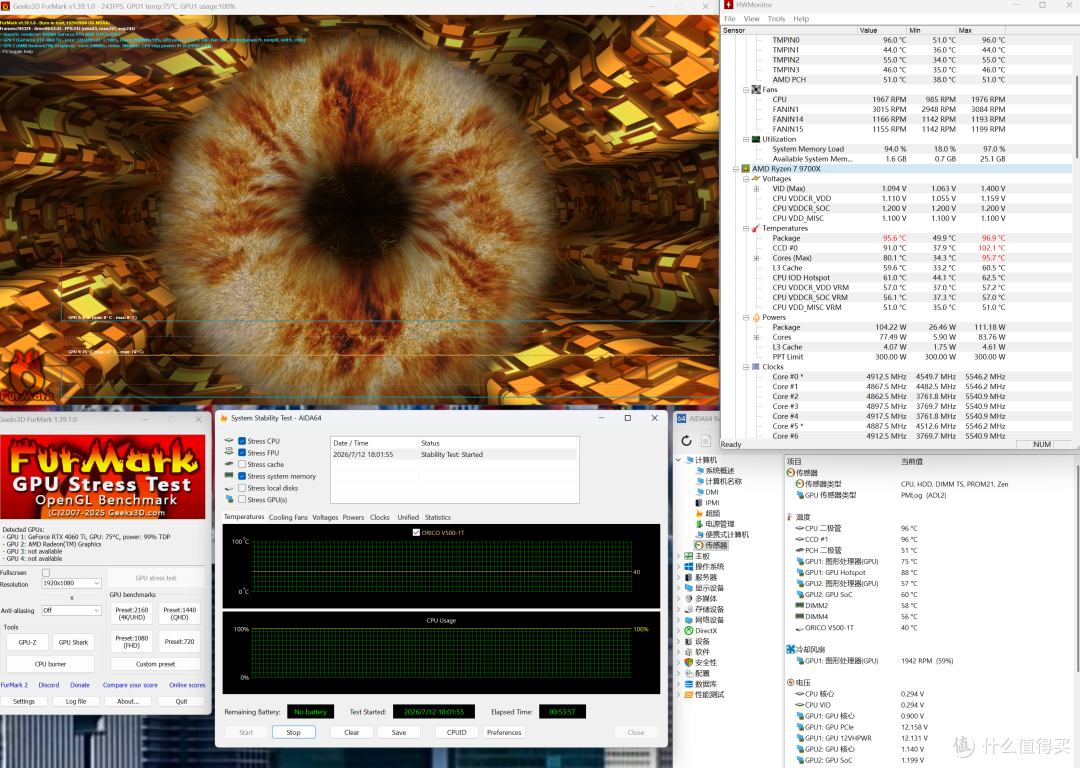
Task: Stop the AIDA64 stability test
Action: click(293, 732)
